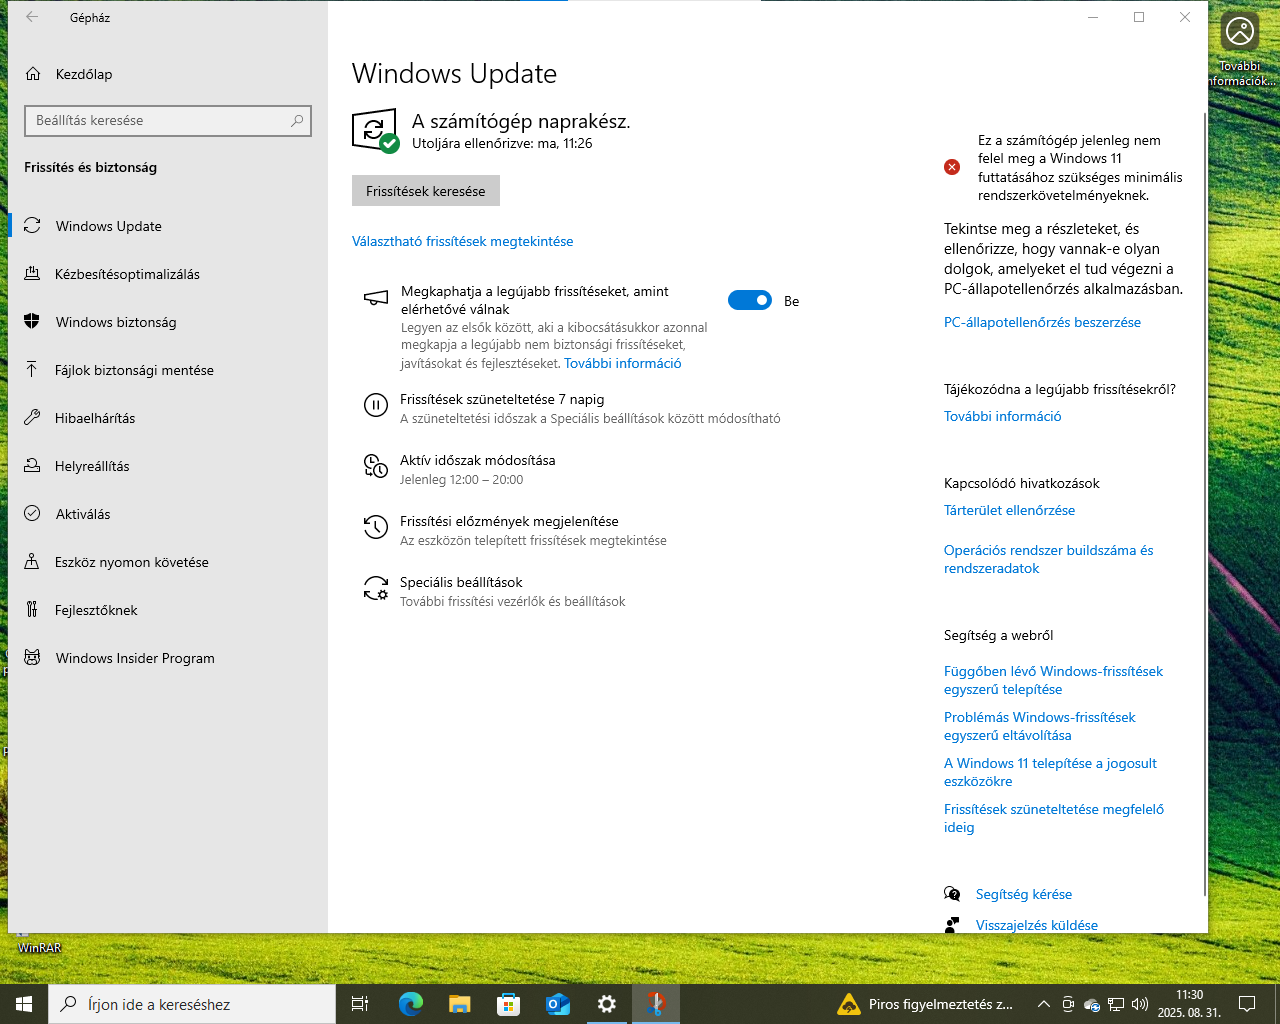Select Windows biztonság in the sidebar
The image size is (1280, 1024).
[168, 322]
